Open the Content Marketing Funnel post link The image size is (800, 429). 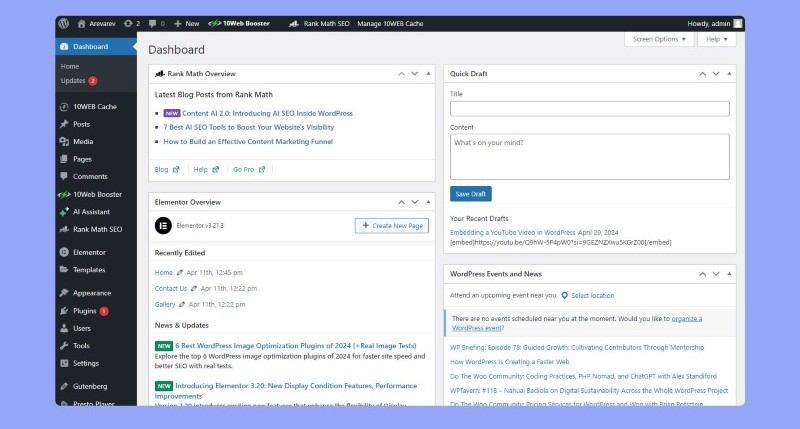click(x=248, y=141)
